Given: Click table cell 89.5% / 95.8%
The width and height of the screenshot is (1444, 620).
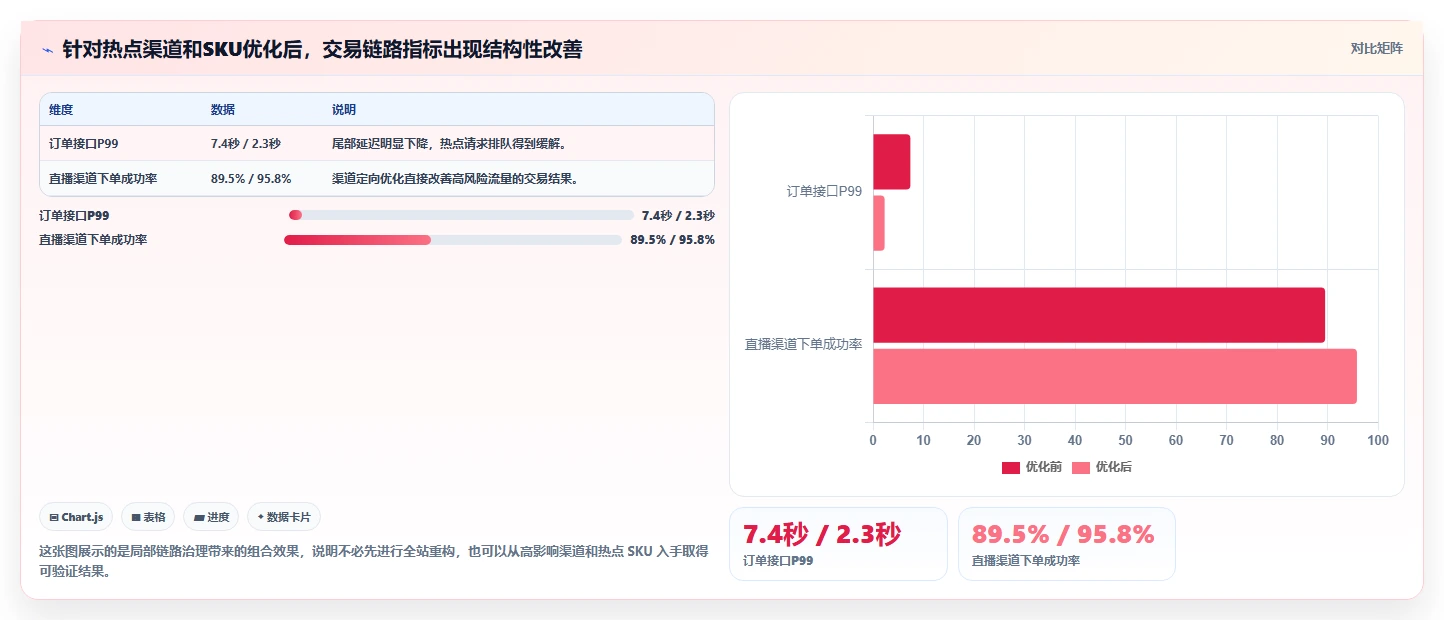Looking at the screenshot, I should coord(251,179).
